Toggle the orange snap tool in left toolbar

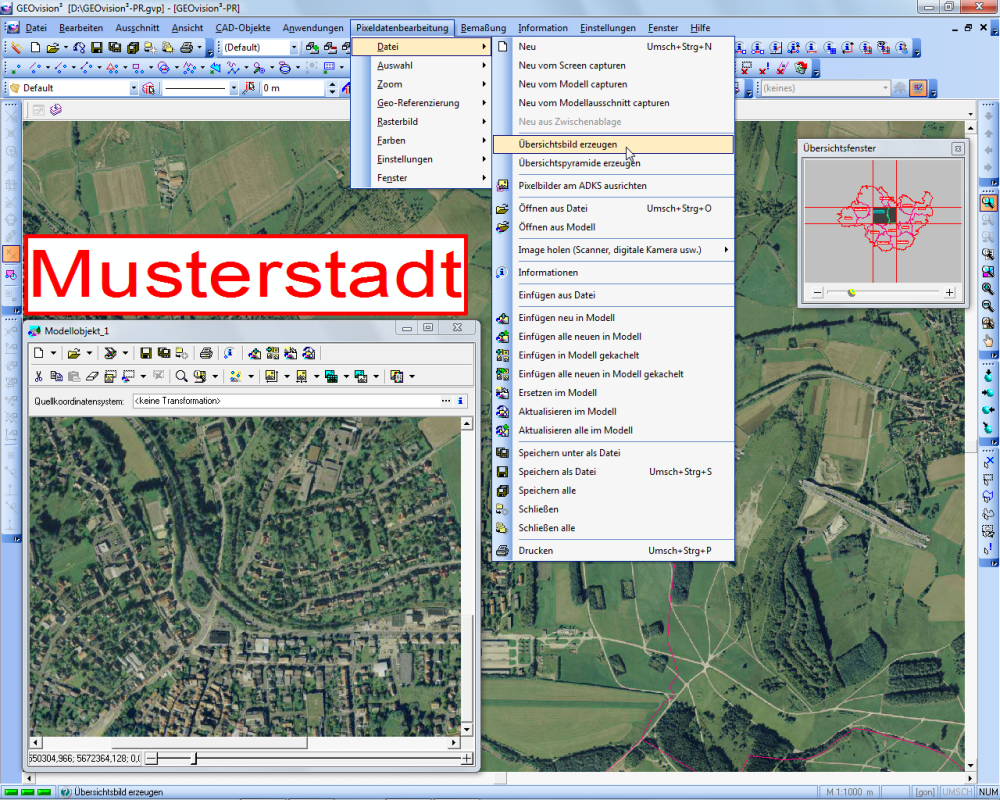point(11,254)
